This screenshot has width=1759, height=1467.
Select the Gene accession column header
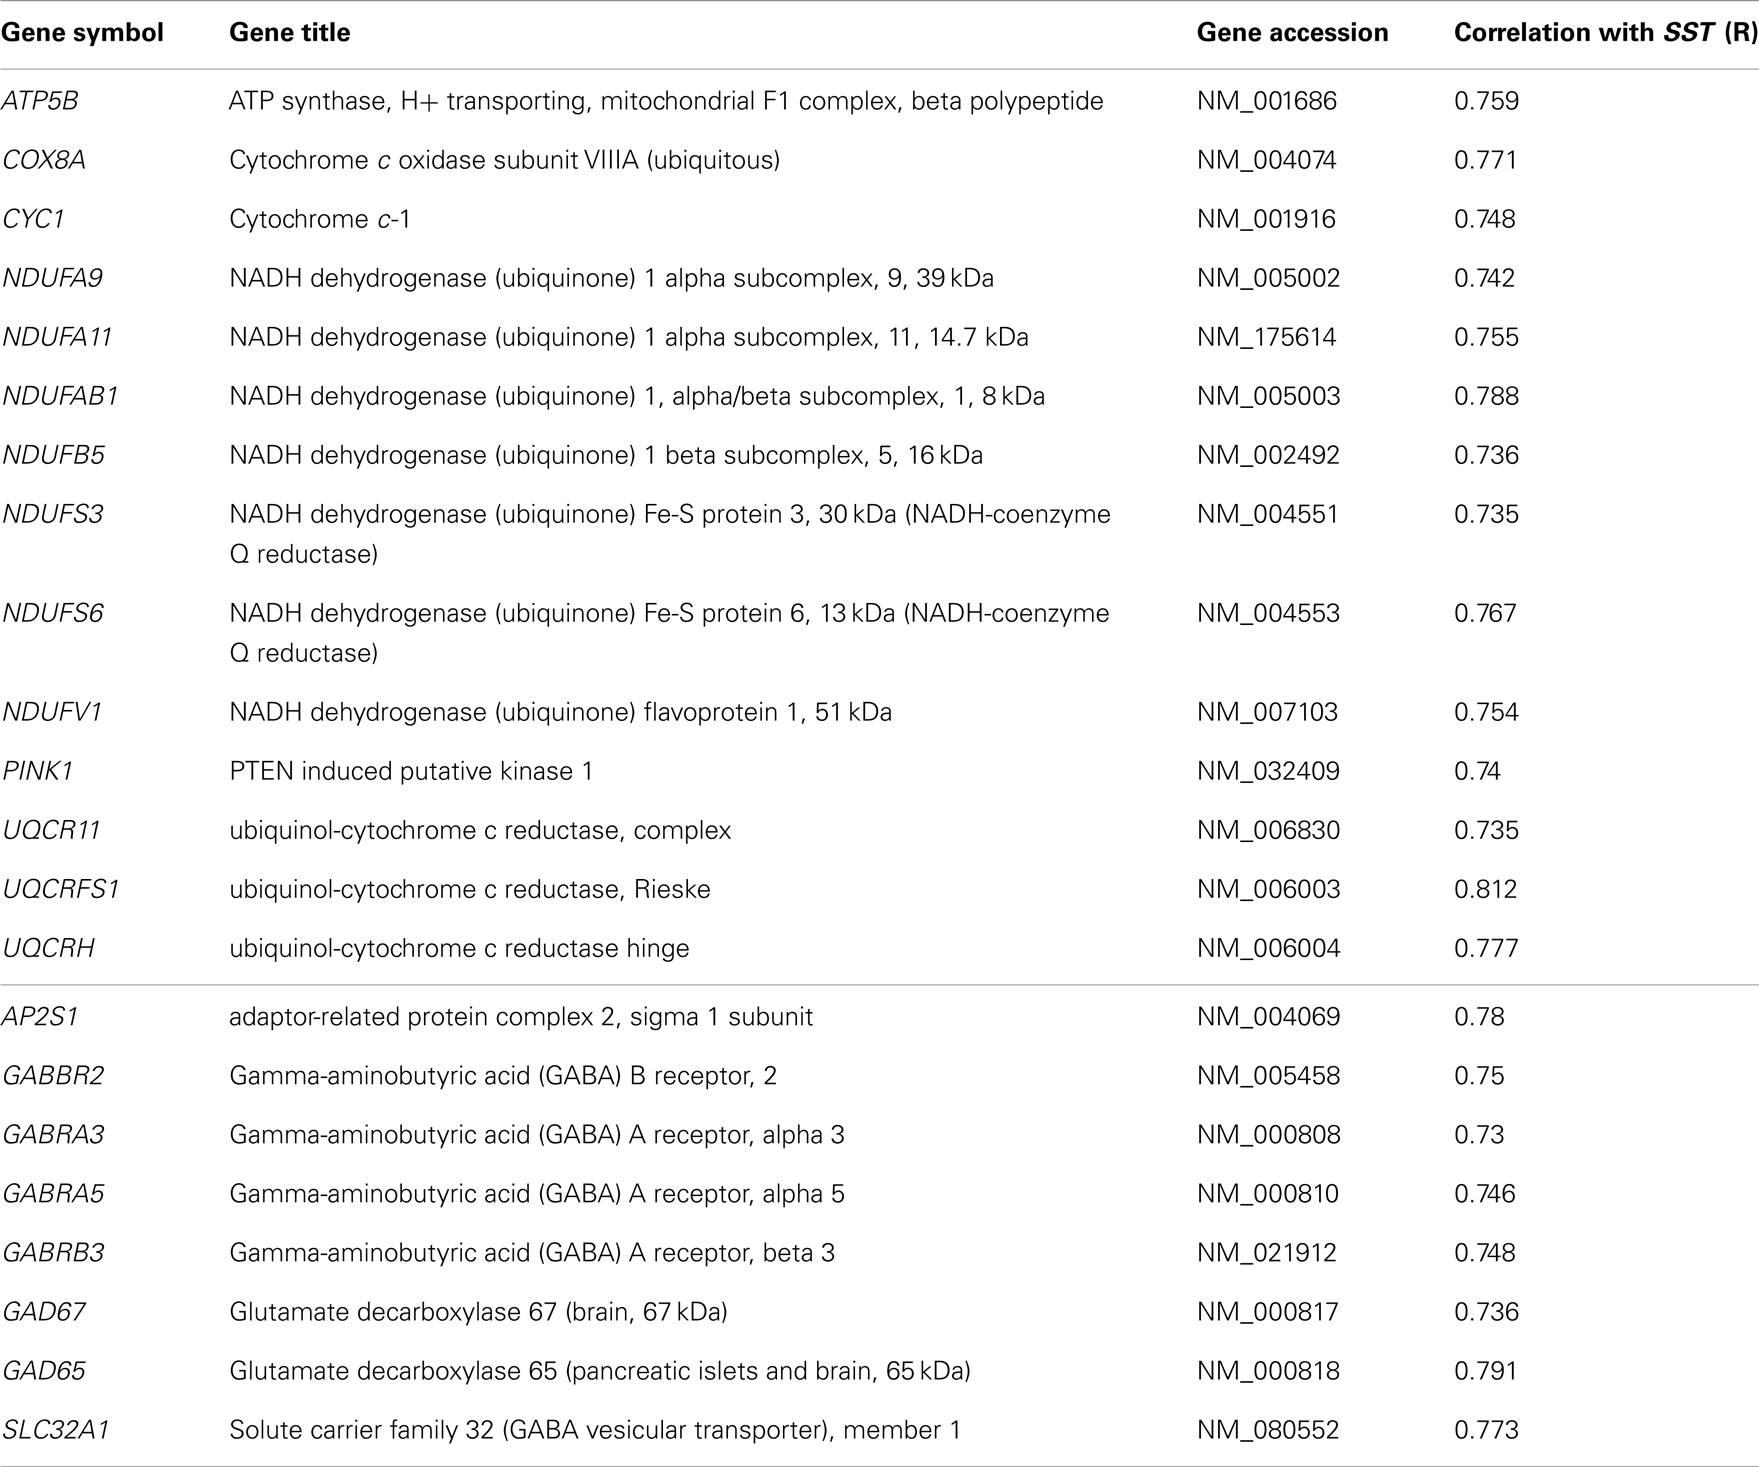tap(1292, 33)
